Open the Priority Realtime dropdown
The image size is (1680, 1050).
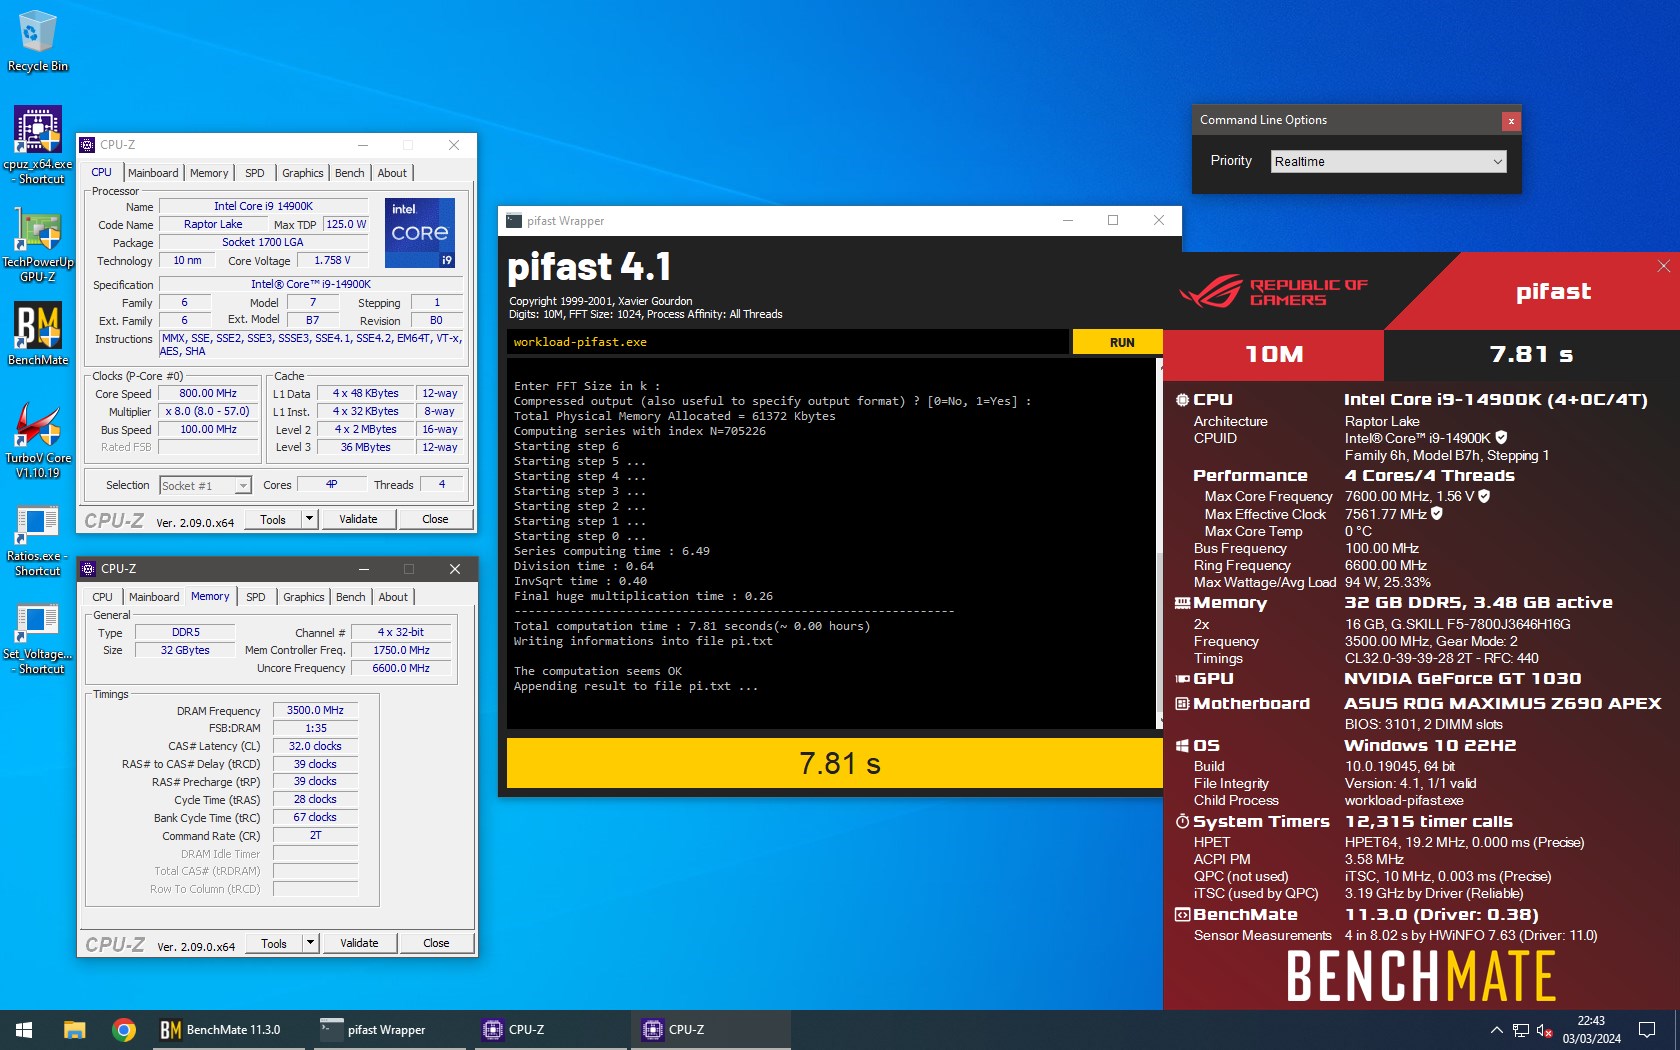1388,162
